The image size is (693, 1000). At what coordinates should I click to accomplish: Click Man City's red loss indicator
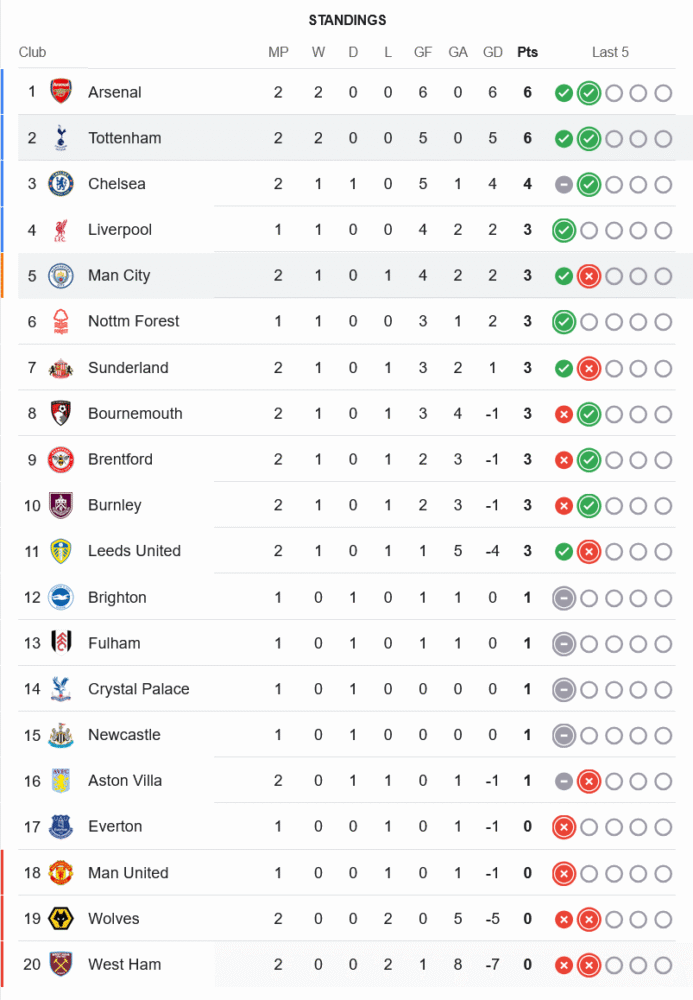point(589,276)
